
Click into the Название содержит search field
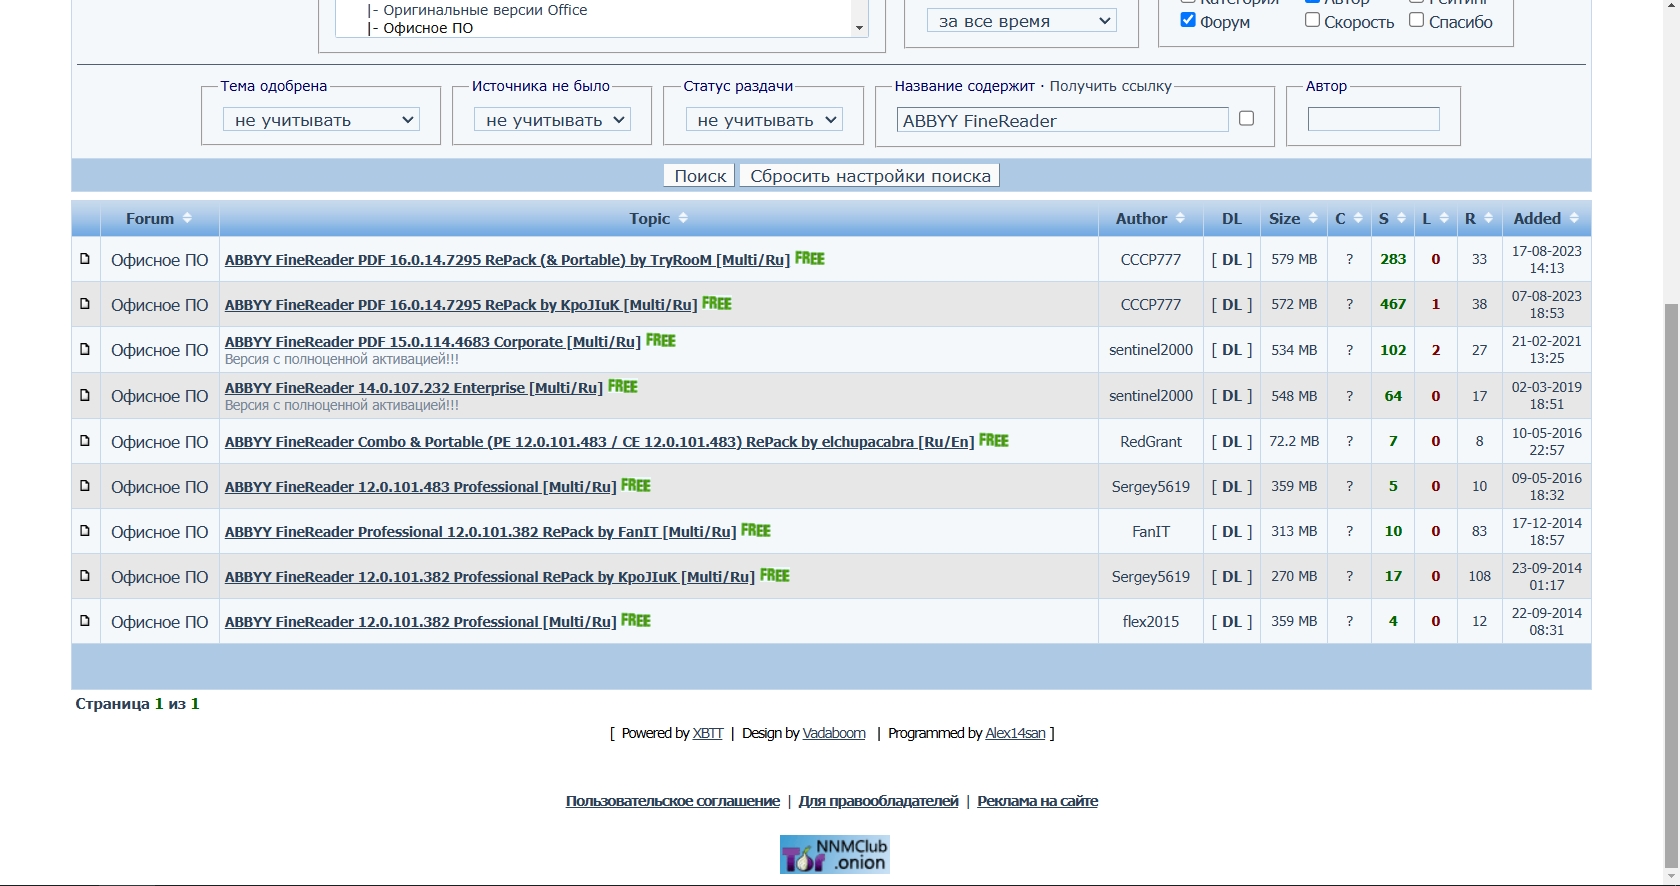[1062, 120]
